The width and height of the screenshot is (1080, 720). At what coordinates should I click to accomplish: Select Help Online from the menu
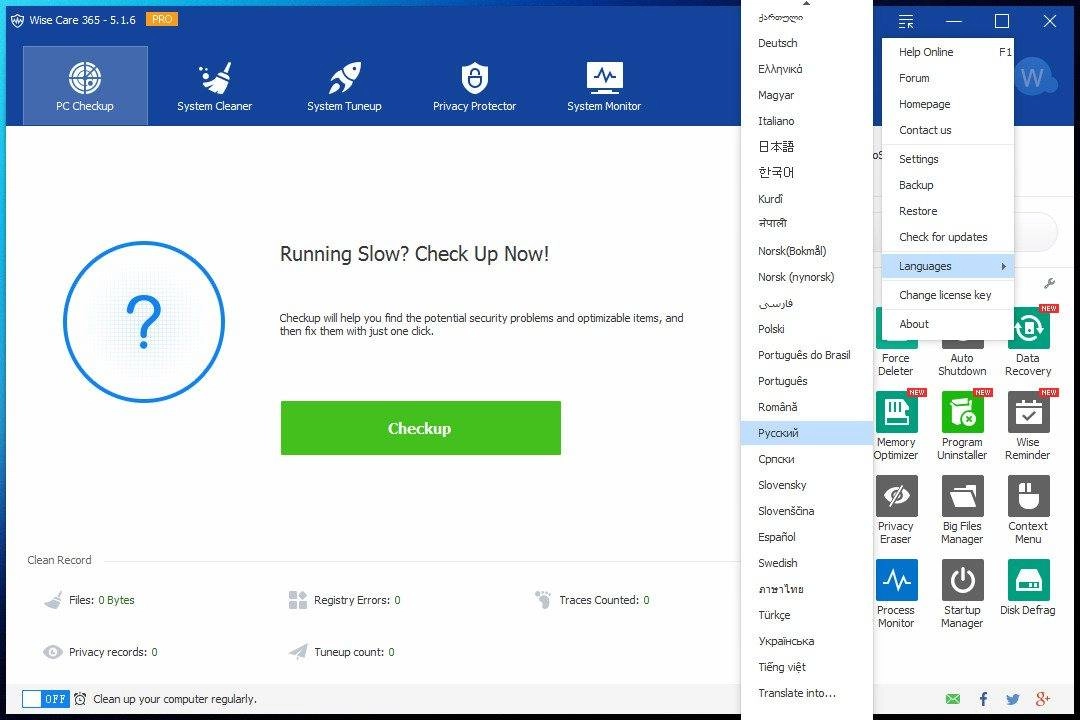click(948, 52)
